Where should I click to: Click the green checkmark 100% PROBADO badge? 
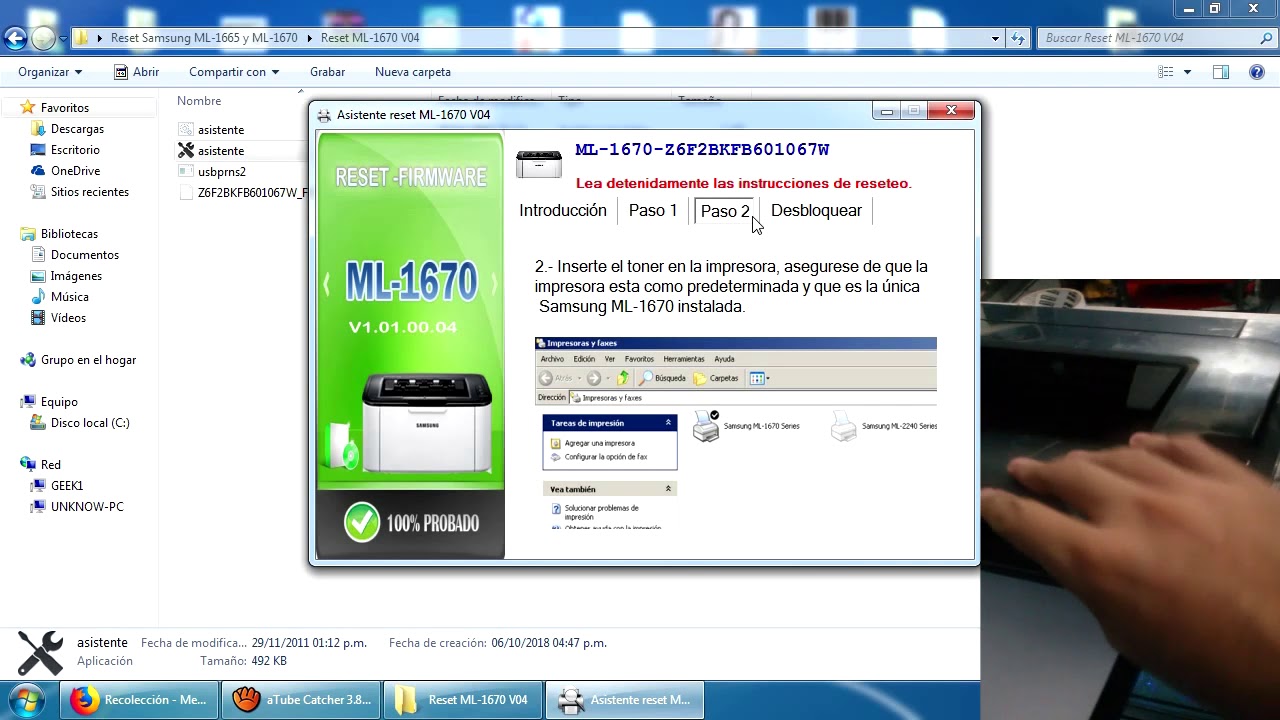[x=411, y=522]
